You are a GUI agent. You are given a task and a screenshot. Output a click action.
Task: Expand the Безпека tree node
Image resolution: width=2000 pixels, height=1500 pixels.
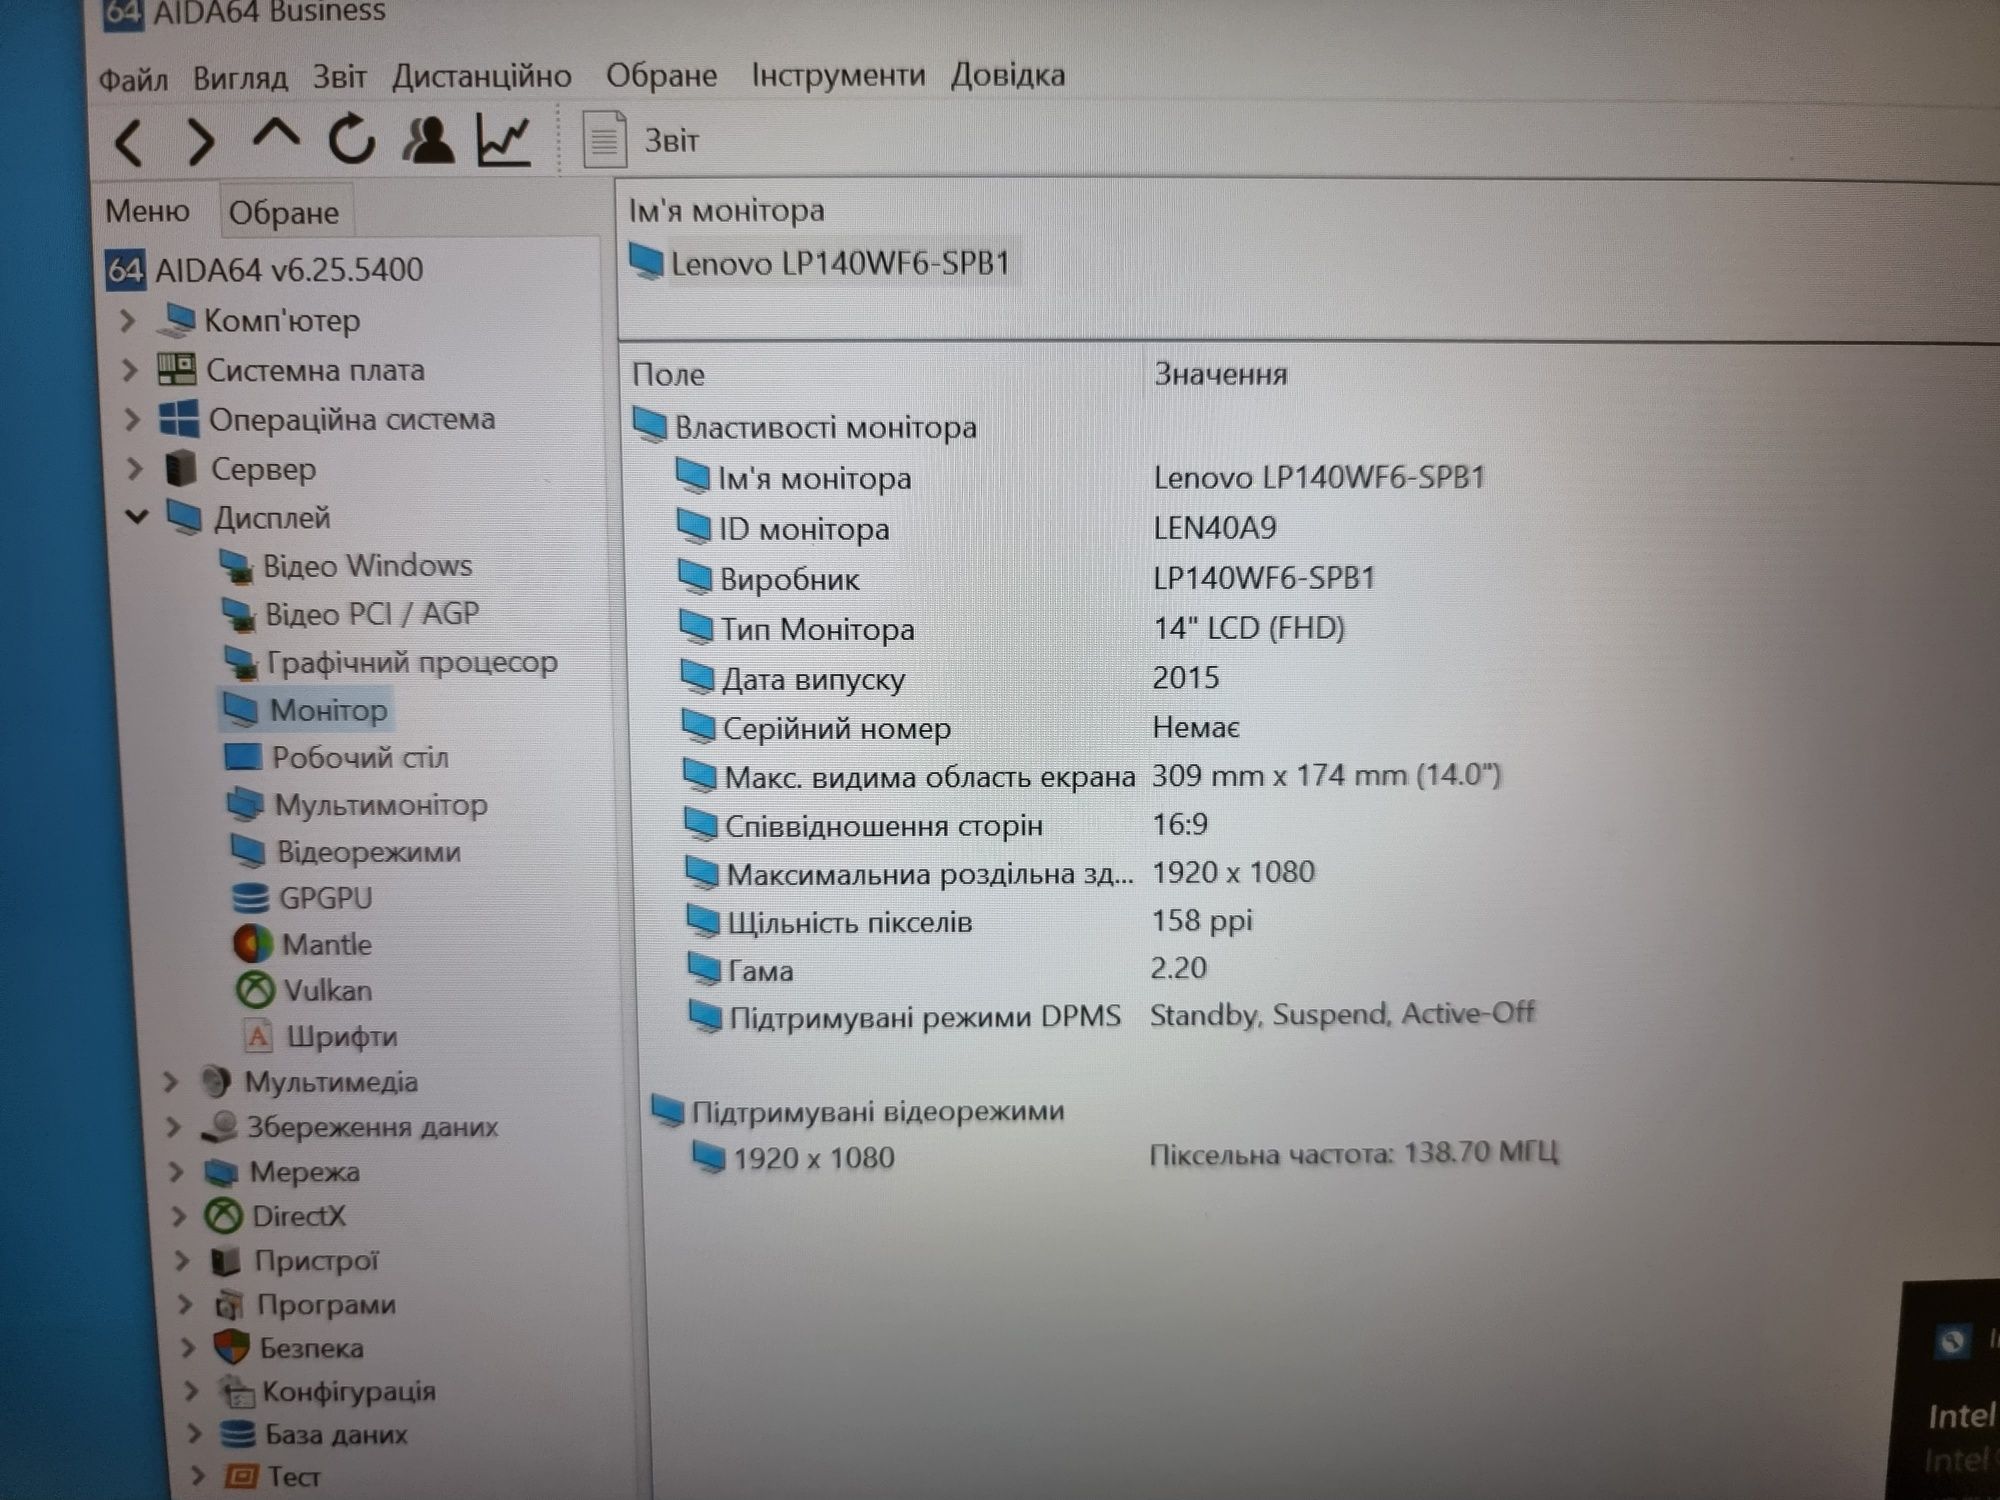[188, 1348]
